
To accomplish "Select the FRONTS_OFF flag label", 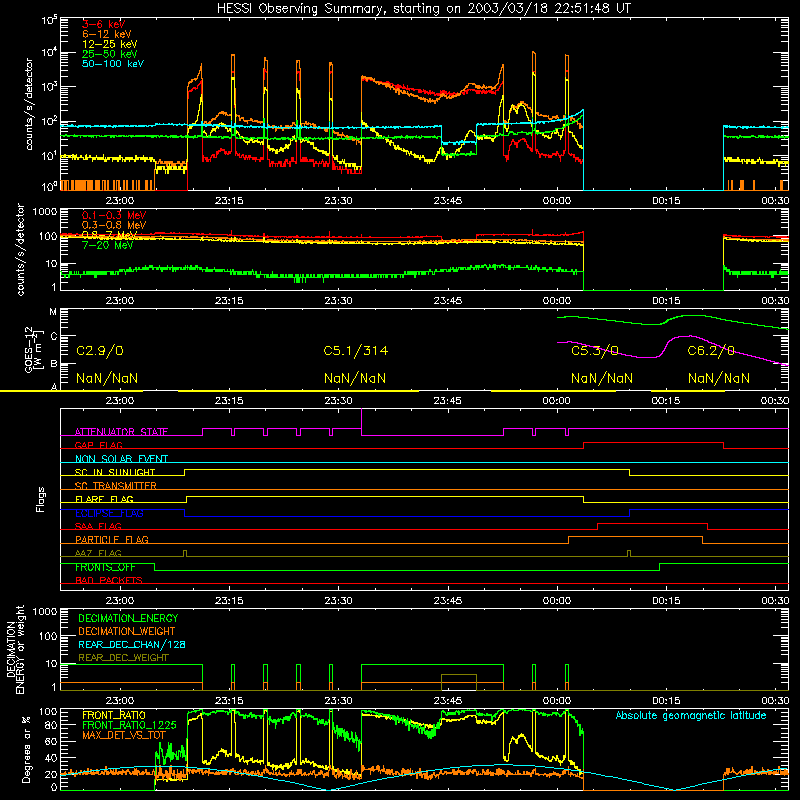I will coord(105,567).
